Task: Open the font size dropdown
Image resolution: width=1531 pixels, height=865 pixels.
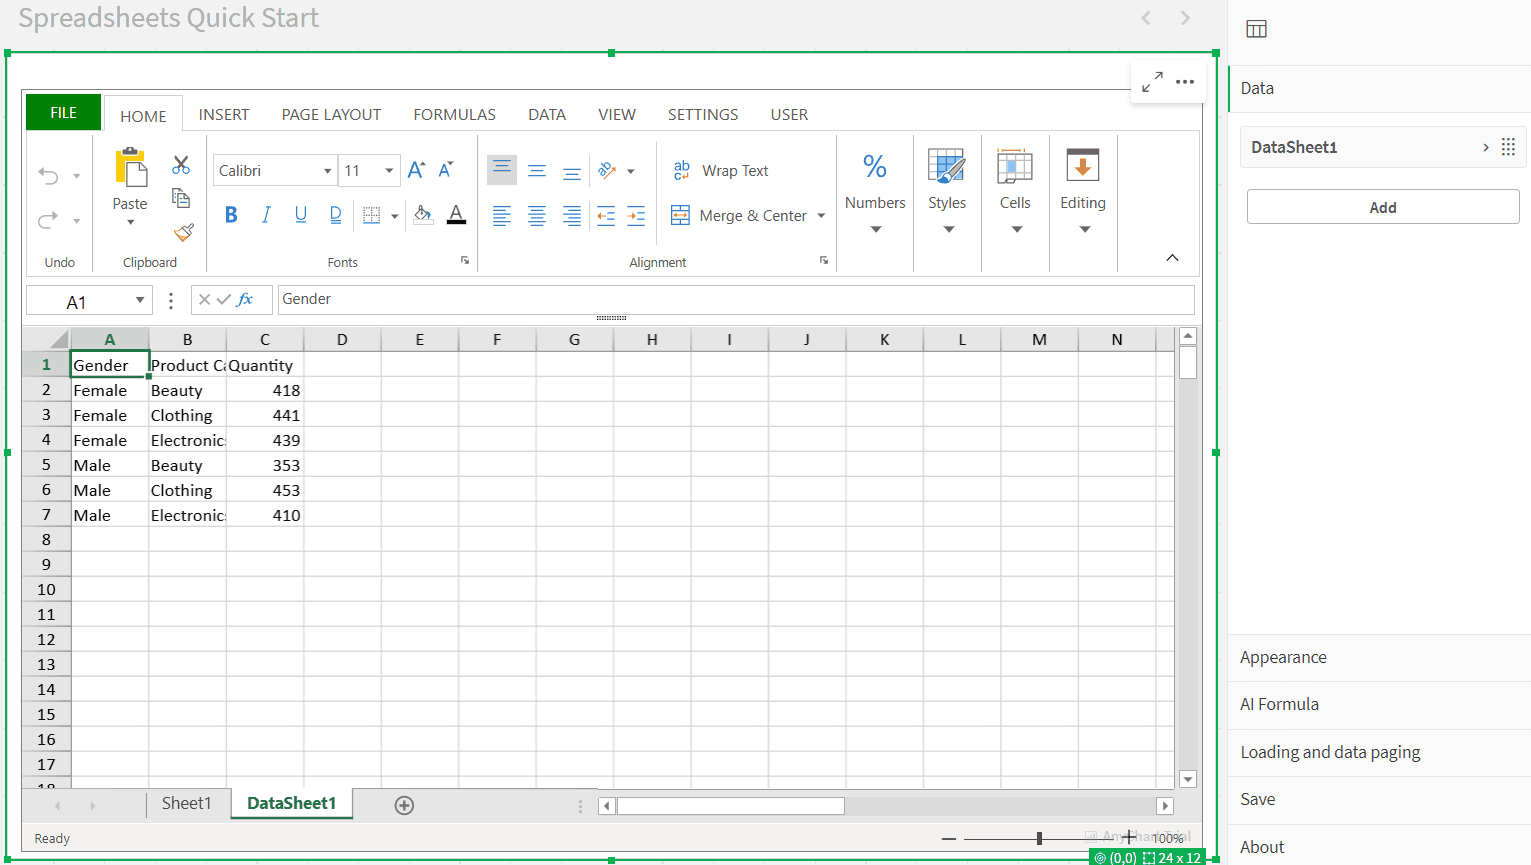Action: 389,171
